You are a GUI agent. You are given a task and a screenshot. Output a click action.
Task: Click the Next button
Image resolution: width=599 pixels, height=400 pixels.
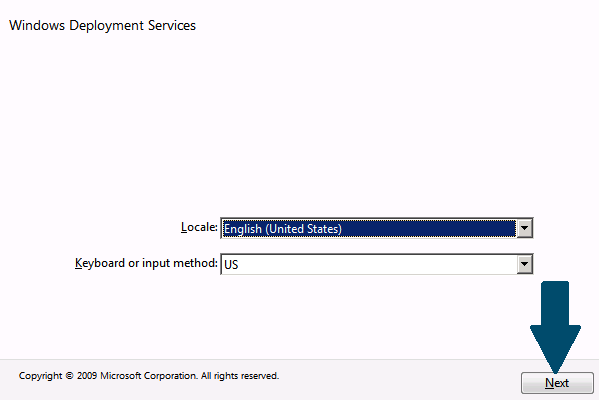coord(557,382)
